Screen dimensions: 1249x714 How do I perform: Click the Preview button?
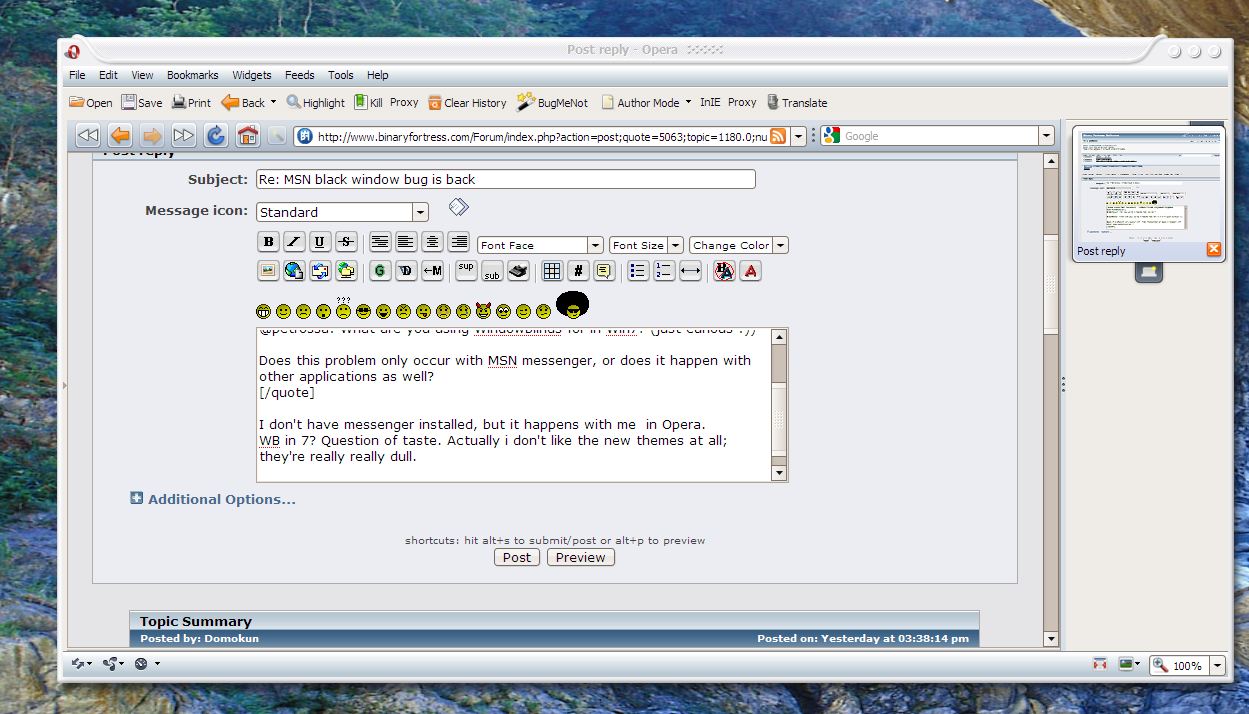(580, 557)
